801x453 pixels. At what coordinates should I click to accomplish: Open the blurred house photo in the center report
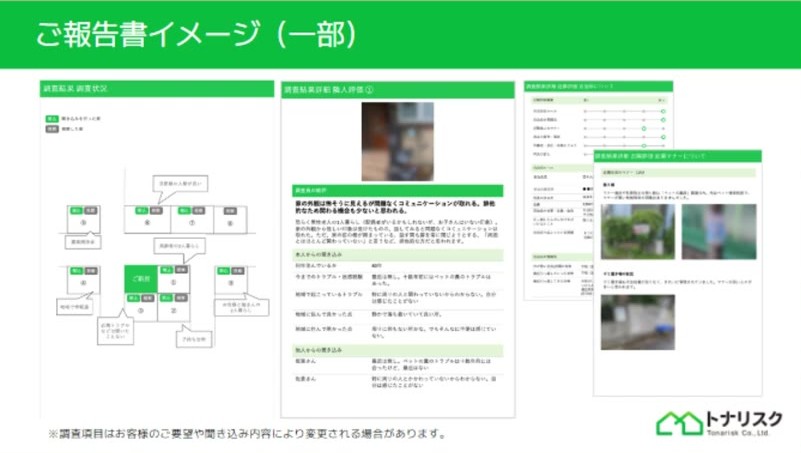click(397, 141)
